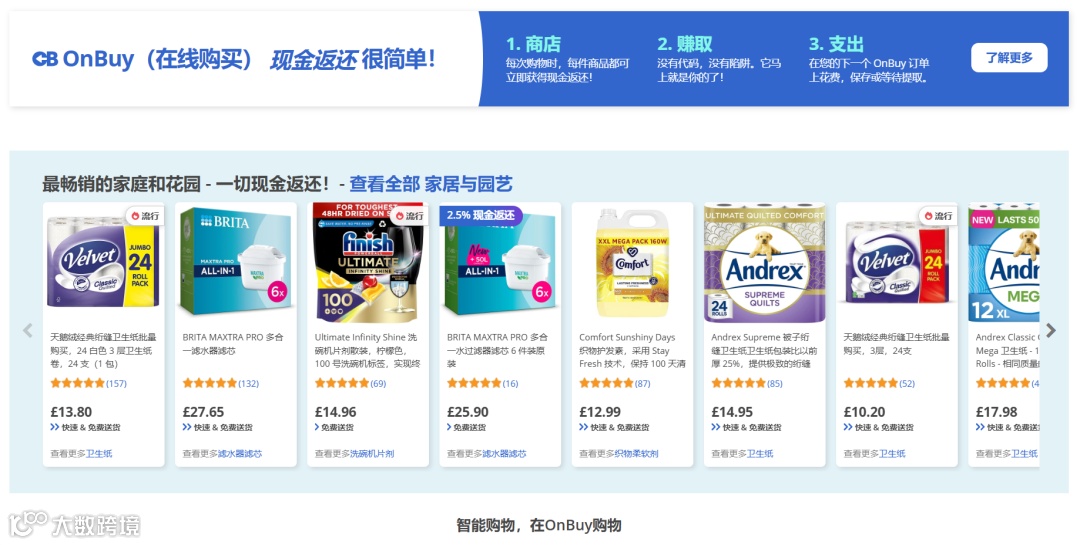The image size is (1080, 545).
Task: Open the 卫生纸 link under first Velvet product
Action: (x=99, y=453)
